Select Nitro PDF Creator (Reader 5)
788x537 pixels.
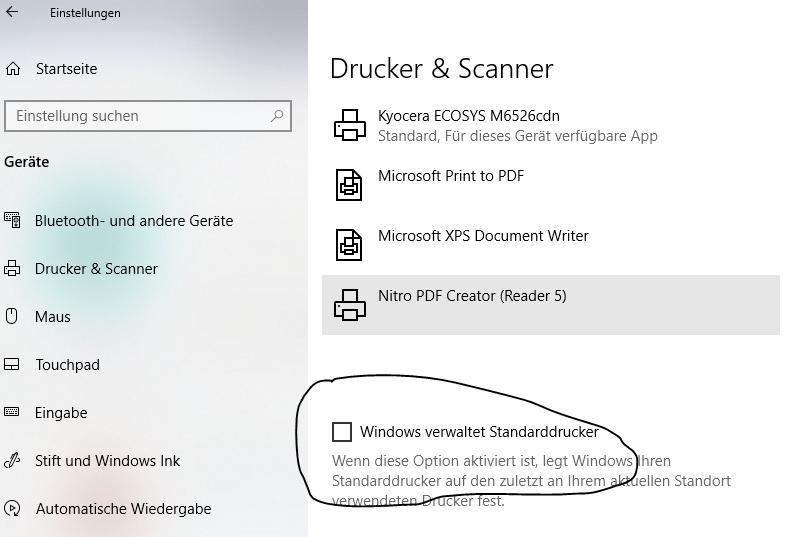(x=551, y=305)
